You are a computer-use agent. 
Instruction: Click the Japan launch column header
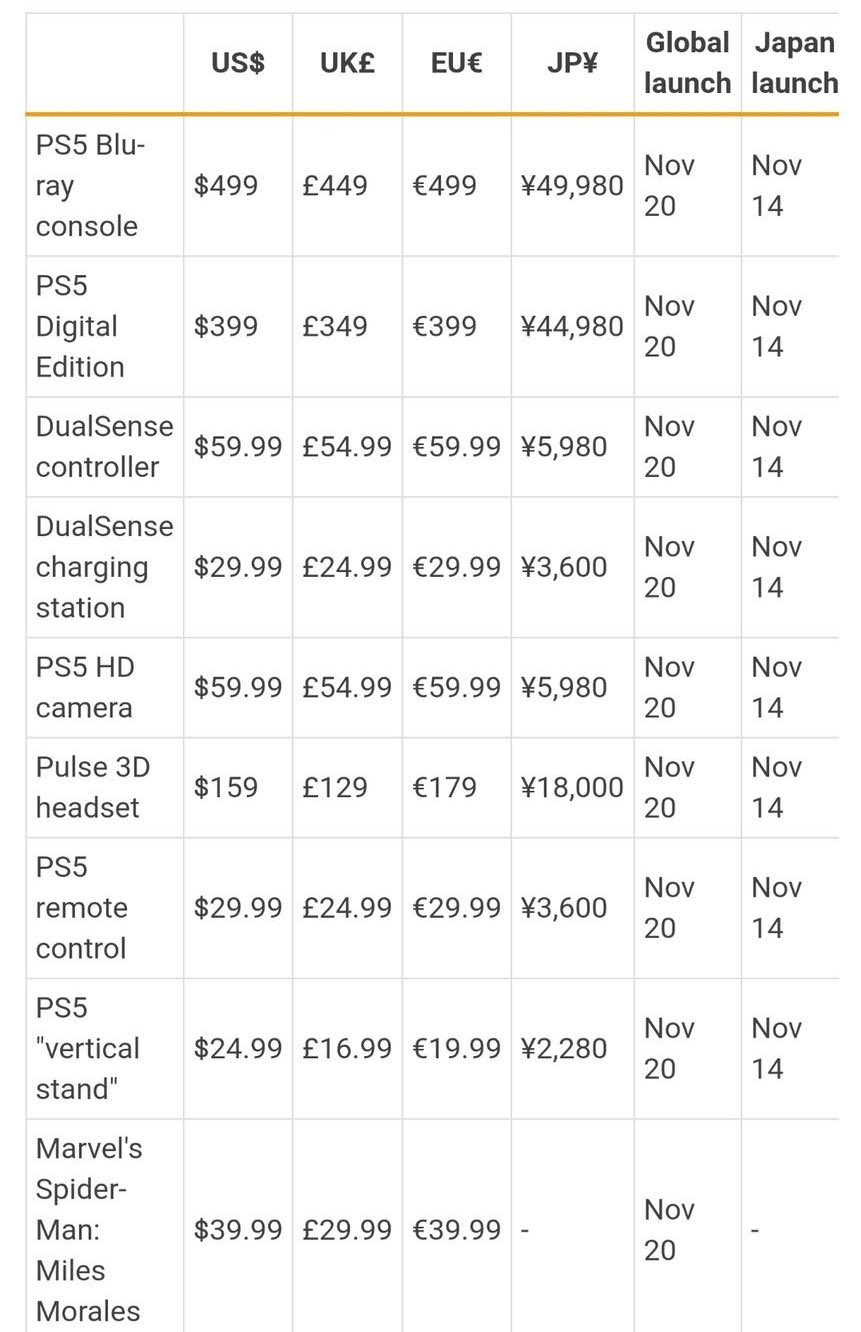(794, 63)
